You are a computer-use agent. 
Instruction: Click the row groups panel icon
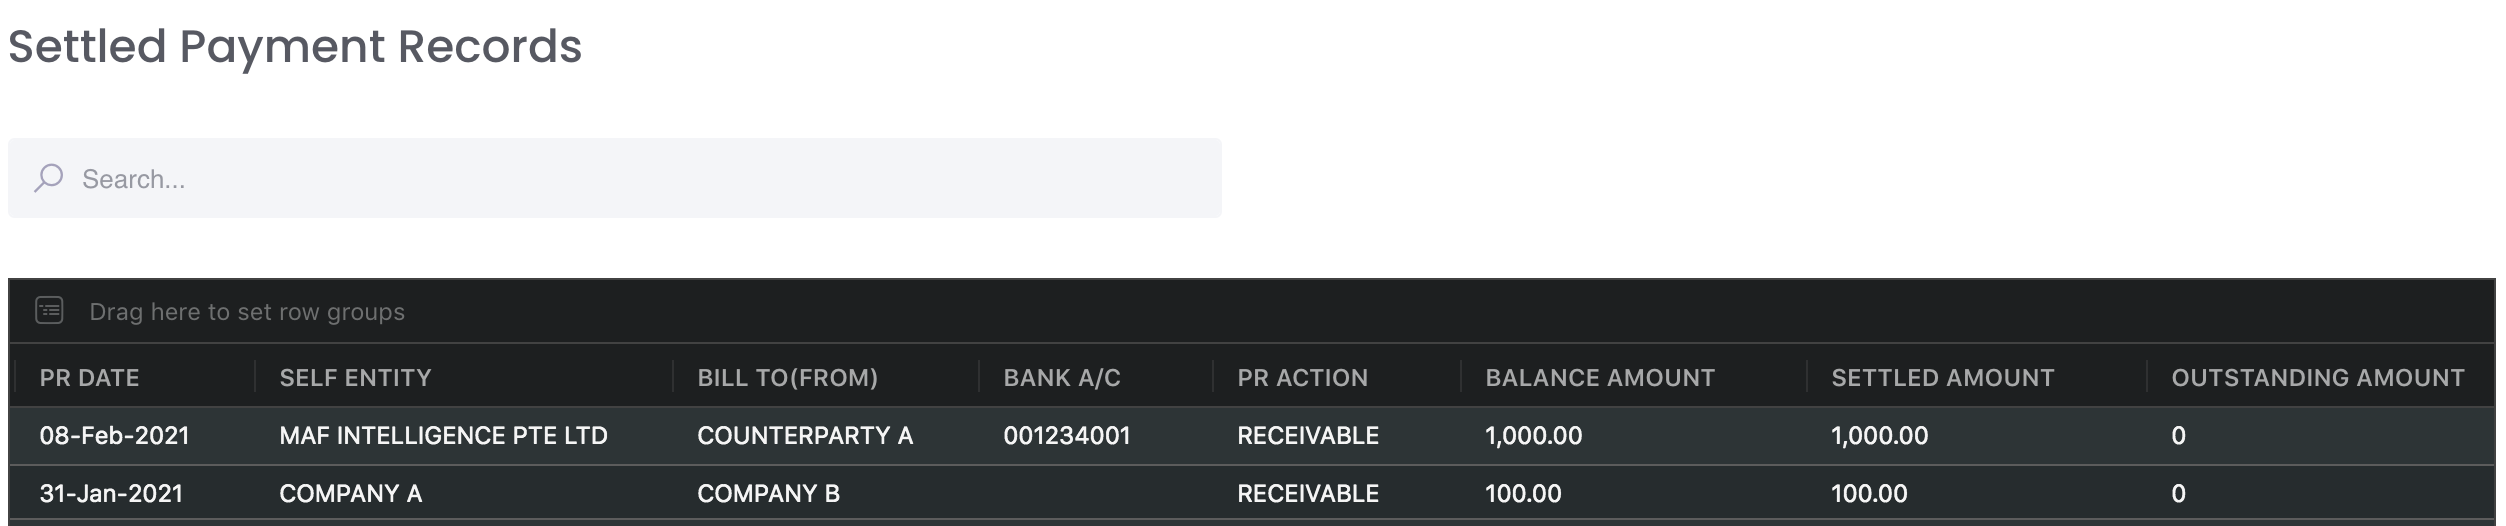click(49, 311)
